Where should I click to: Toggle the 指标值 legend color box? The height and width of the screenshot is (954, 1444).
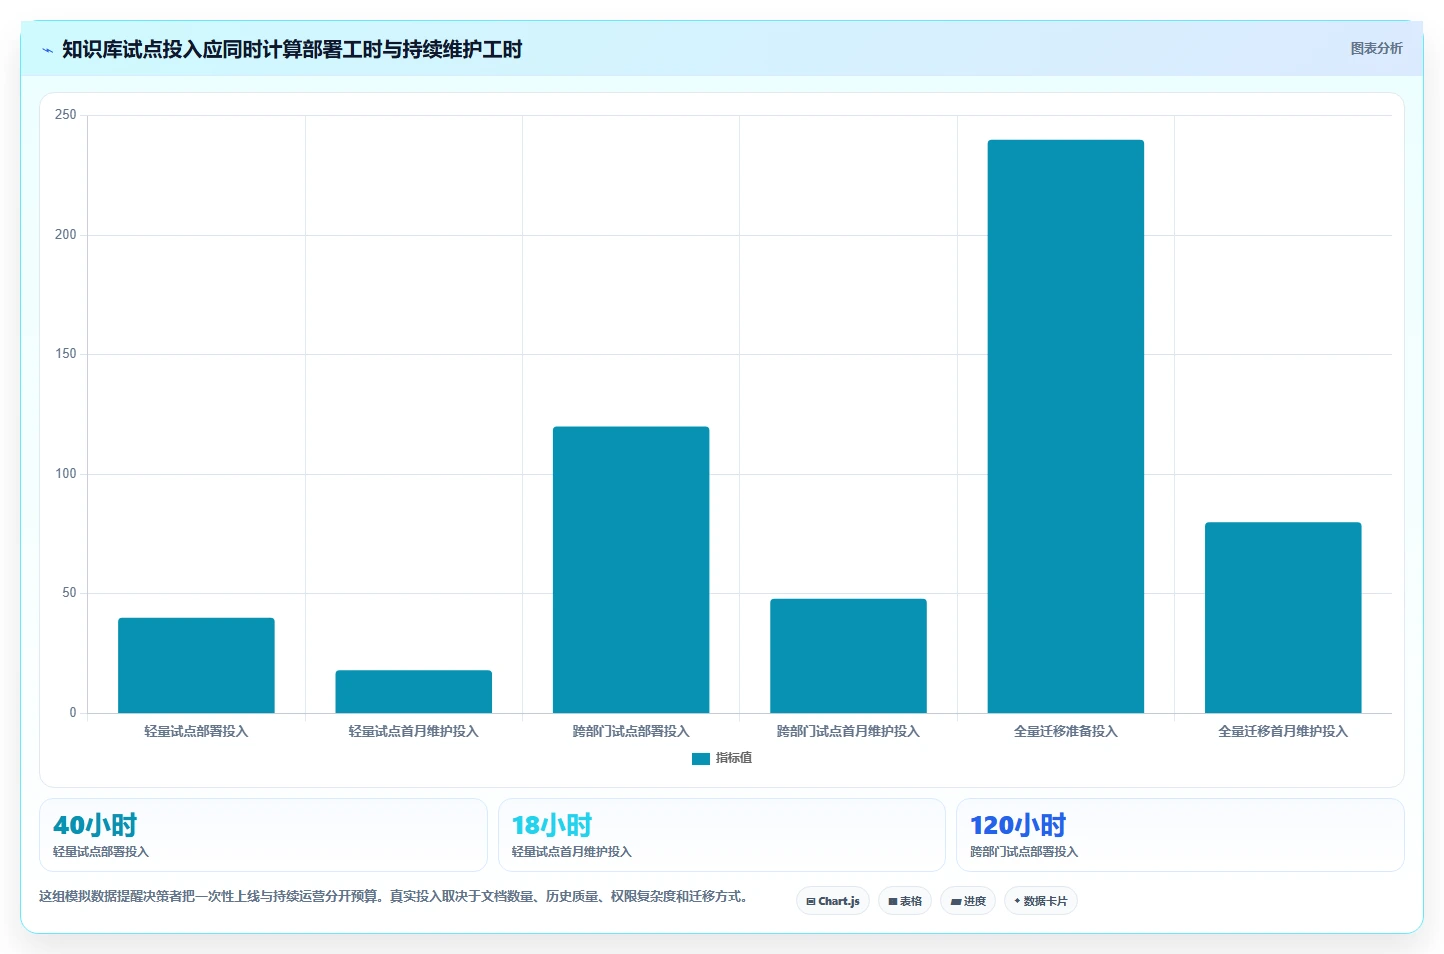click(x=701, y=759)
